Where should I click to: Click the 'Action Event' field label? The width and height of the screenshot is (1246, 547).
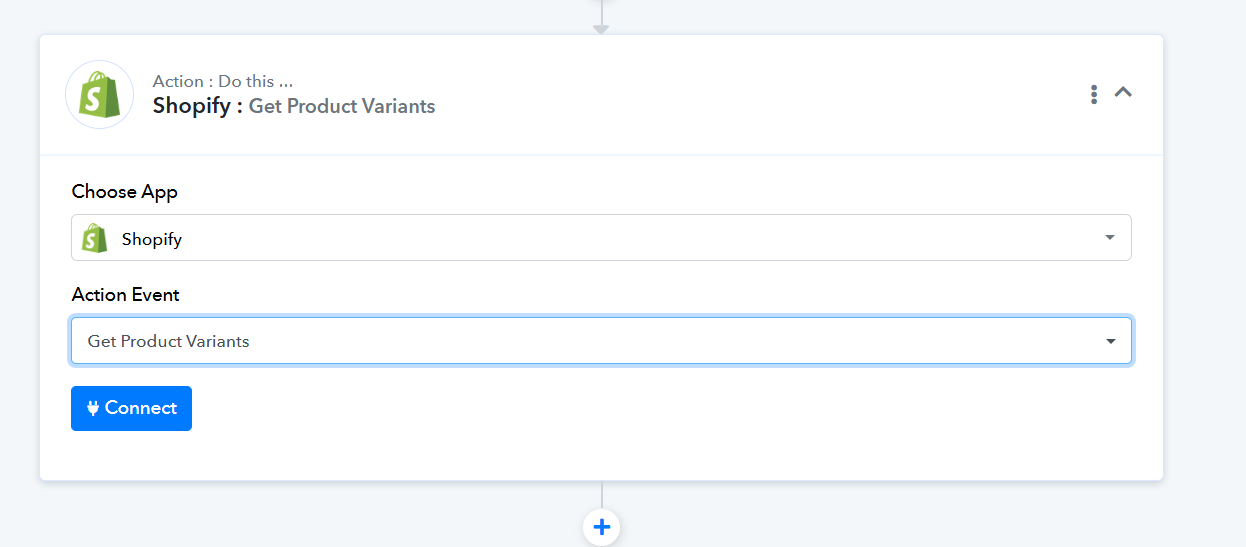(x=126, y=294)
